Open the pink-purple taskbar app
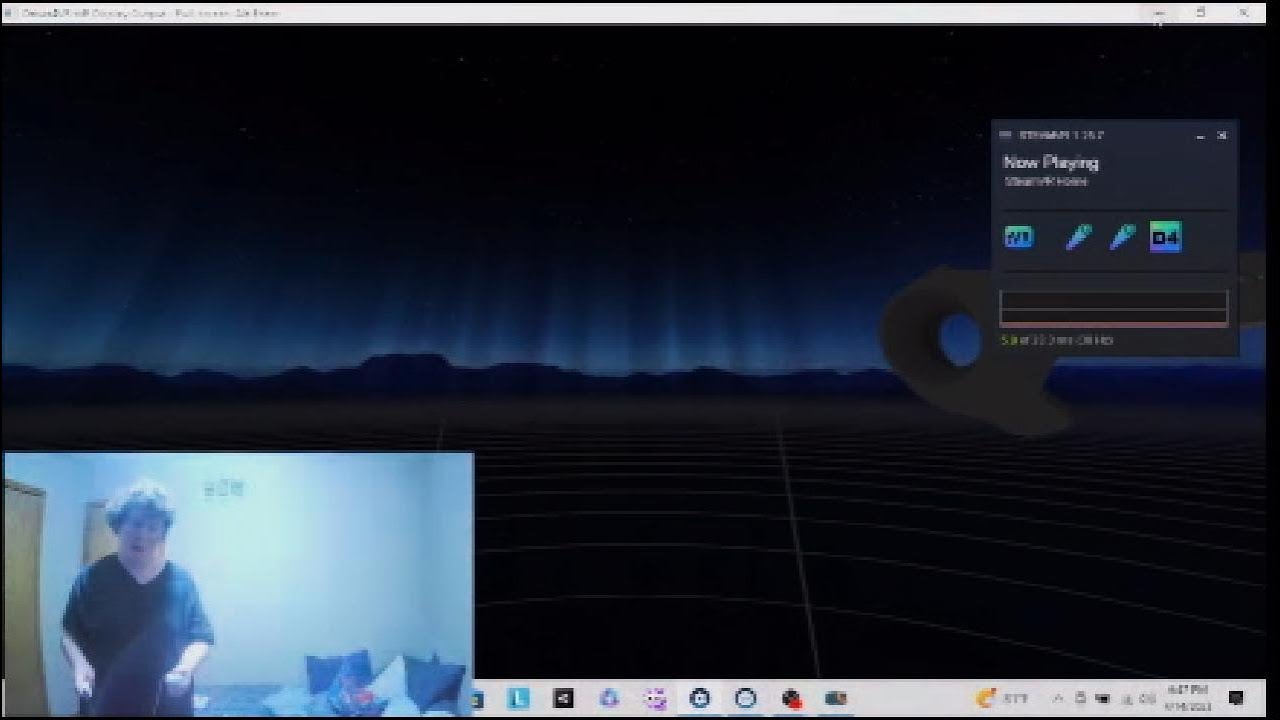The image size is (1280, 720). click(655, 698)
